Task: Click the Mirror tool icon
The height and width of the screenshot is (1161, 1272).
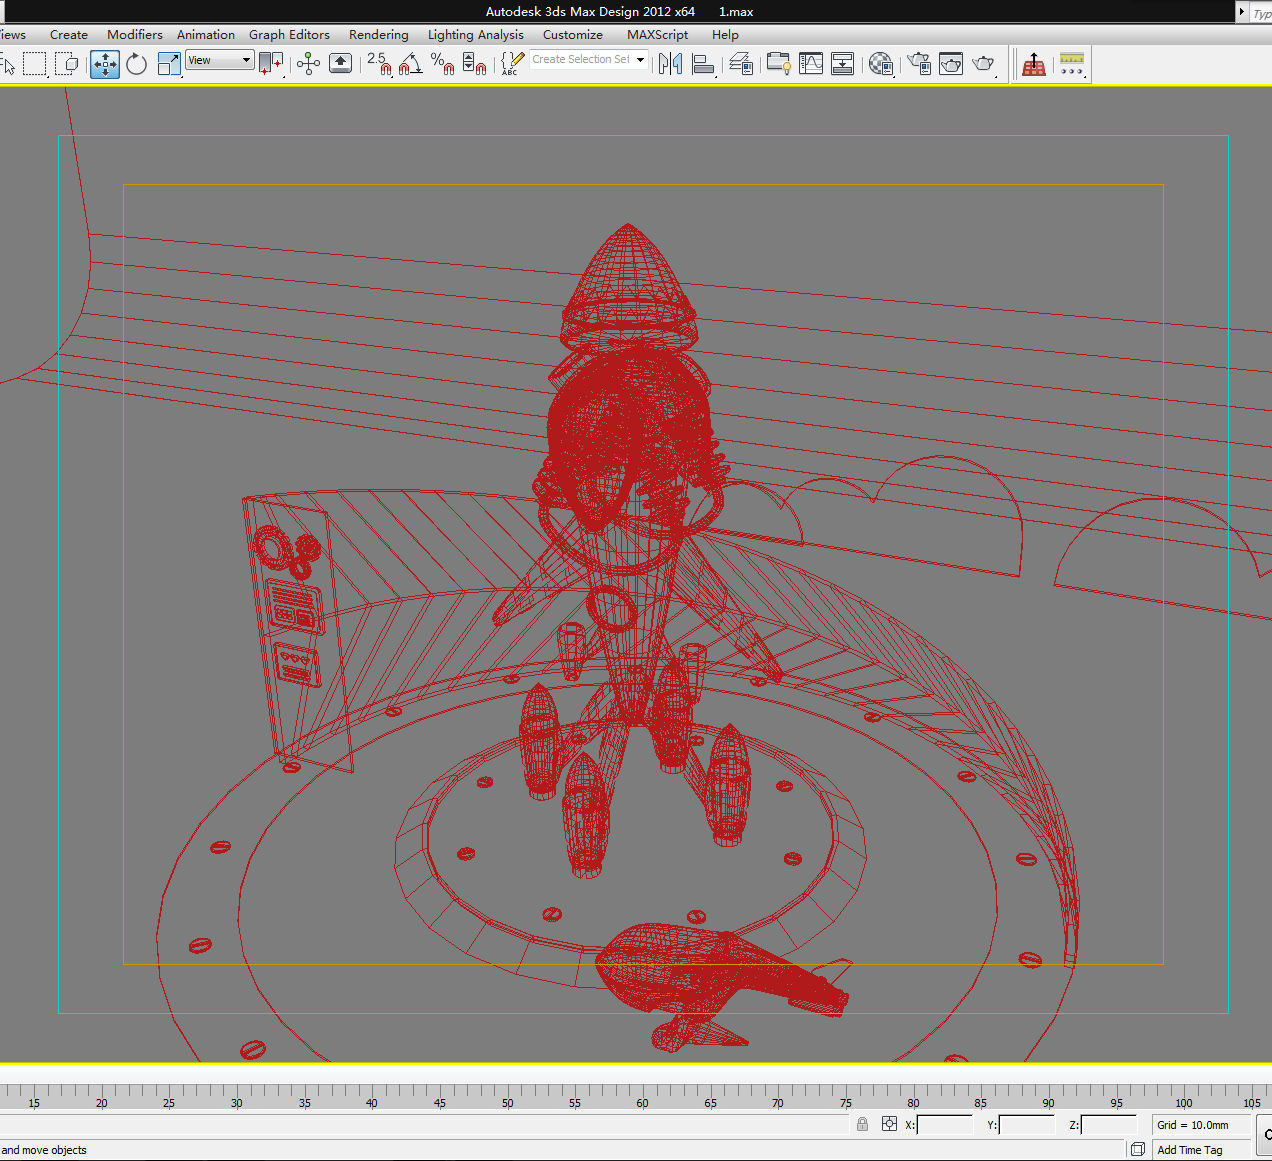Action: point(671,64)
